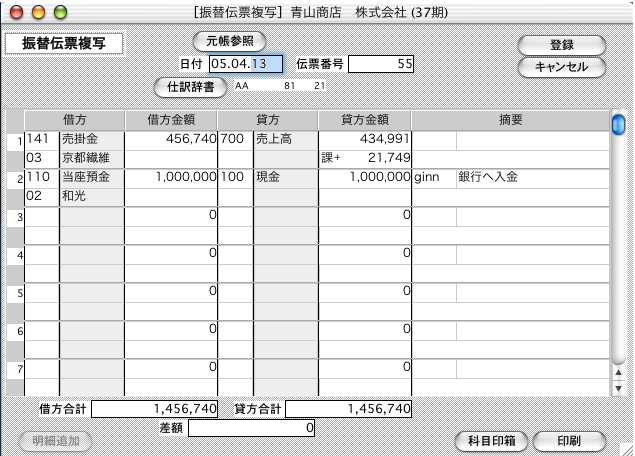
Task: Click the 元帳参照 button
Action: [229, 42]
